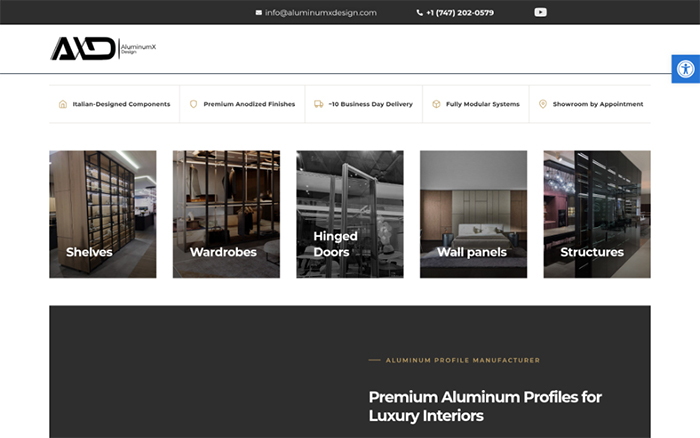This screenshot has width=700, height=438.
Task: Open the YouTube icon in top bar
Action: coord(540,13)
